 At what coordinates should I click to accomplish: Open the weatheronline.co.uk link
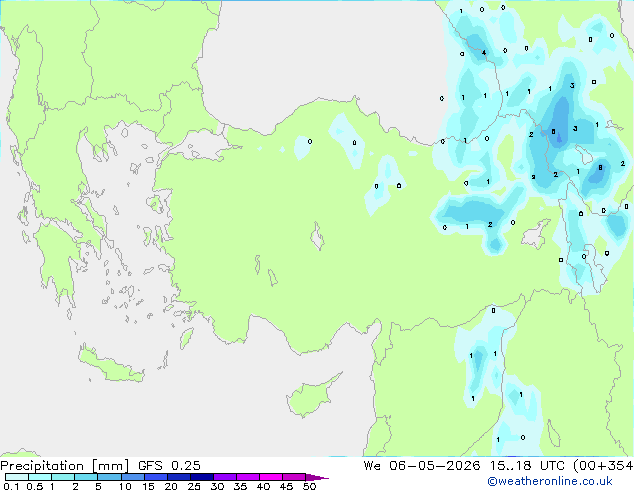[550, 481]
